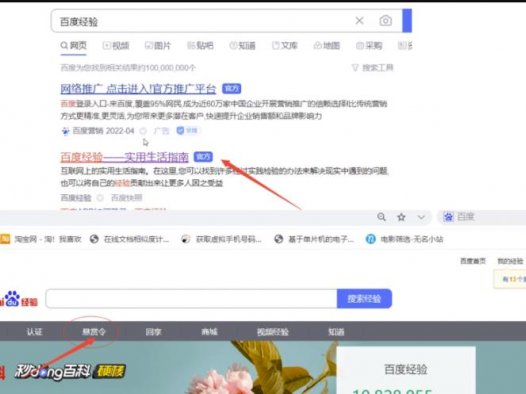Bookmark the page with the star icon

tap(401, 217)
